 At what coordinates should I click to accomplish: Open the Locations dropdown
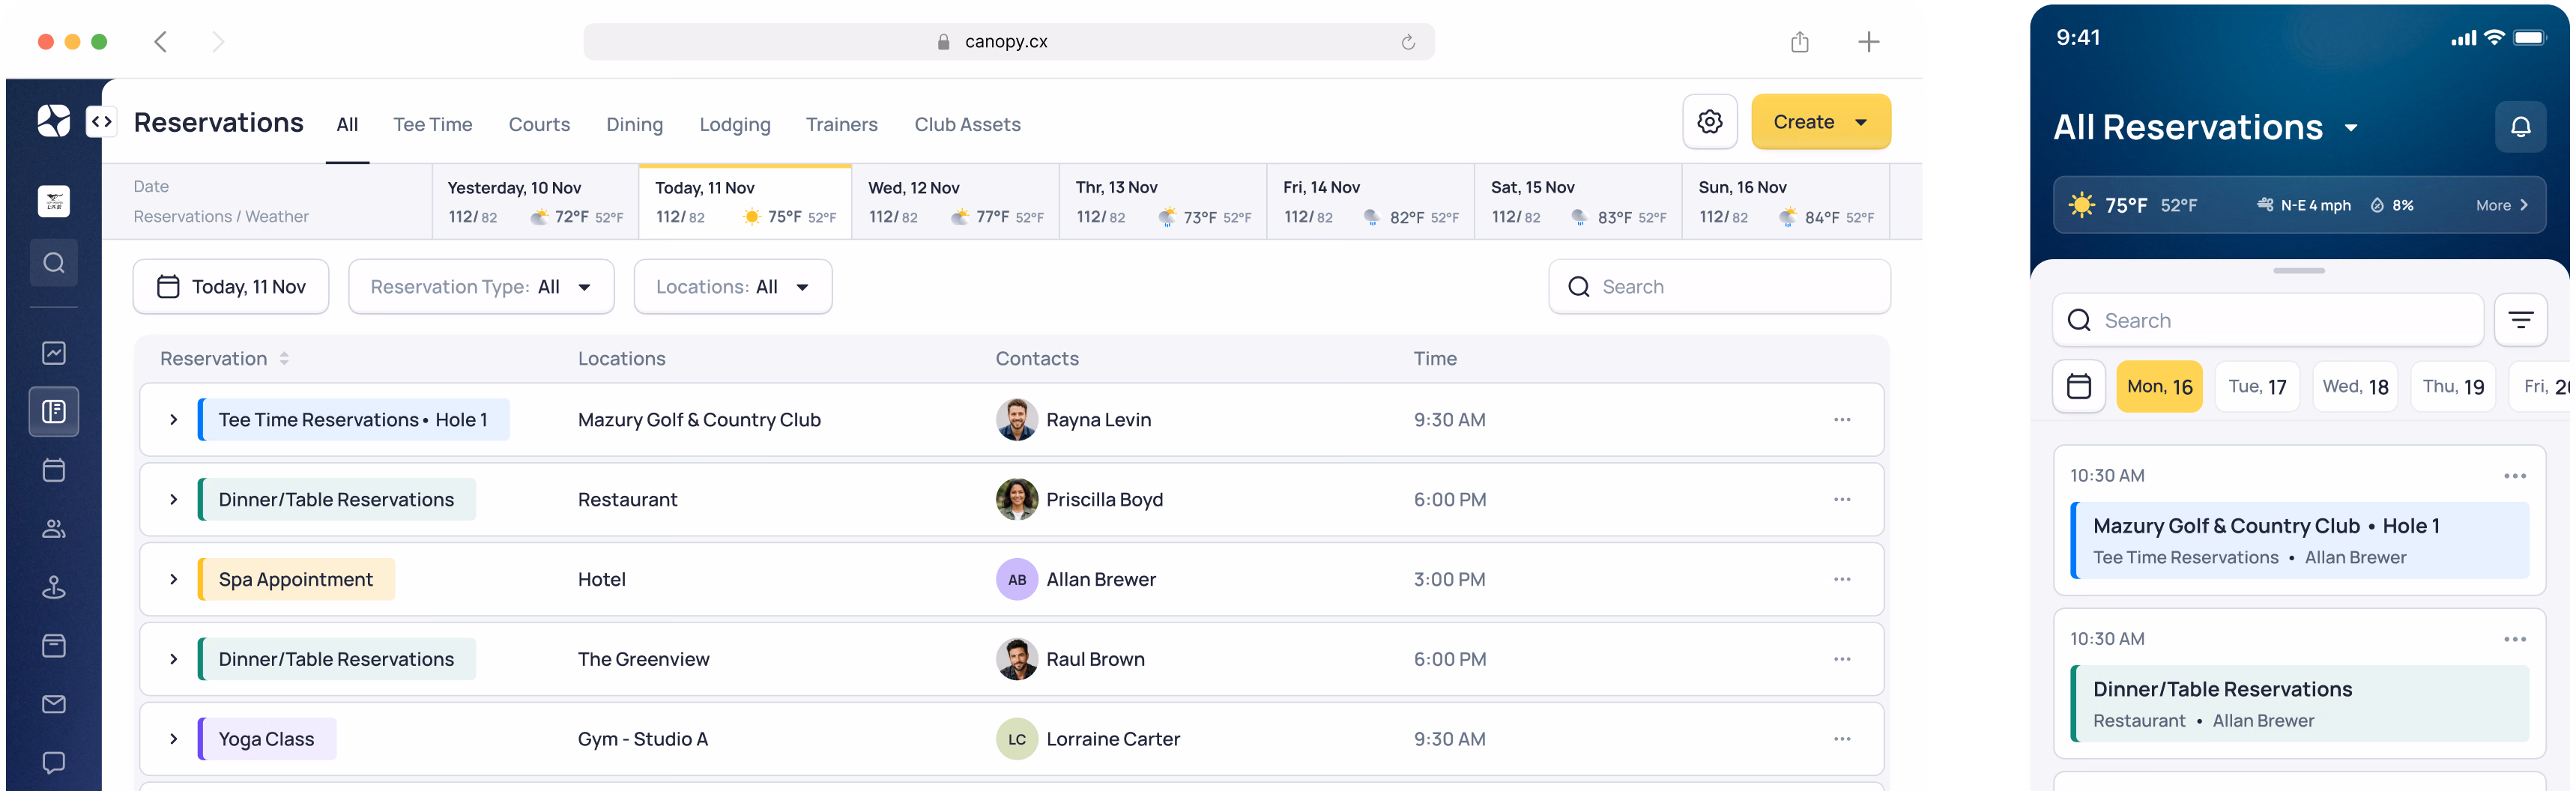click(733, 287)
